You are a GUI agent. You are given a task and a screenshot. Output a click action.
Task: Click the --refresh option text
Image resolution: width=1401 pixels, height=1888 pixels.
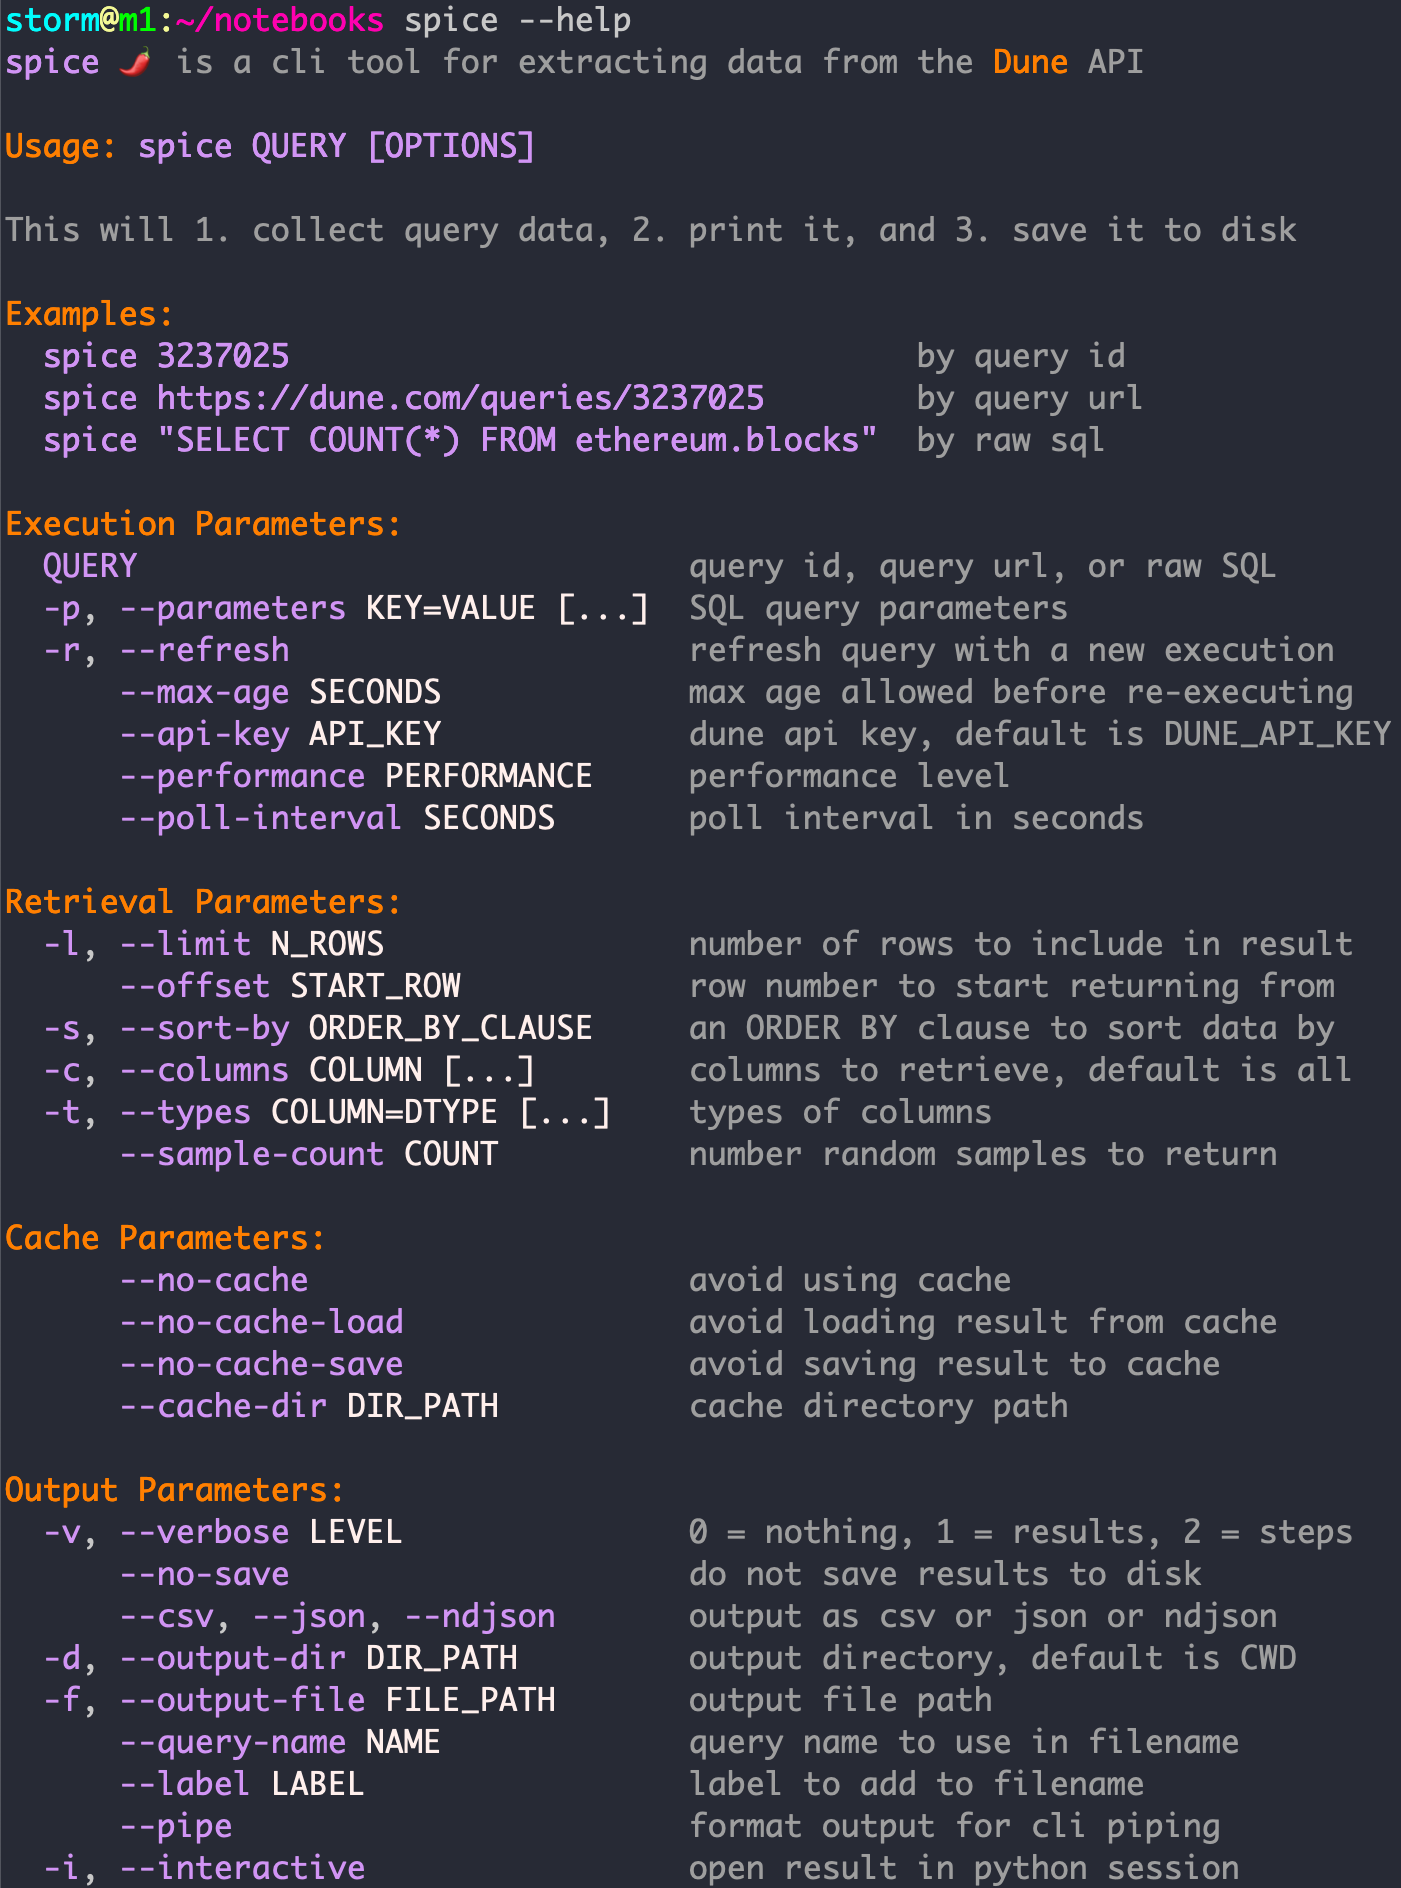[204, 650]
